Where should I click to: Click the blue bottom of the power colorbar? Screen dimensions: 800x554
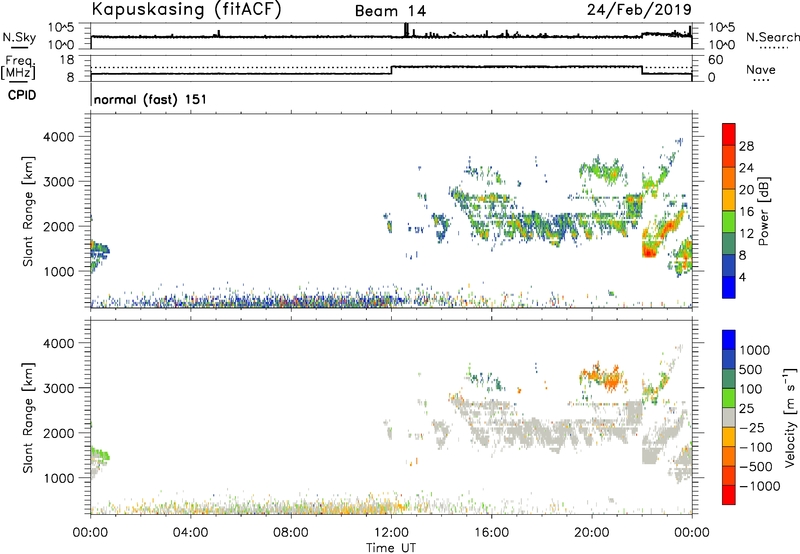729,287
